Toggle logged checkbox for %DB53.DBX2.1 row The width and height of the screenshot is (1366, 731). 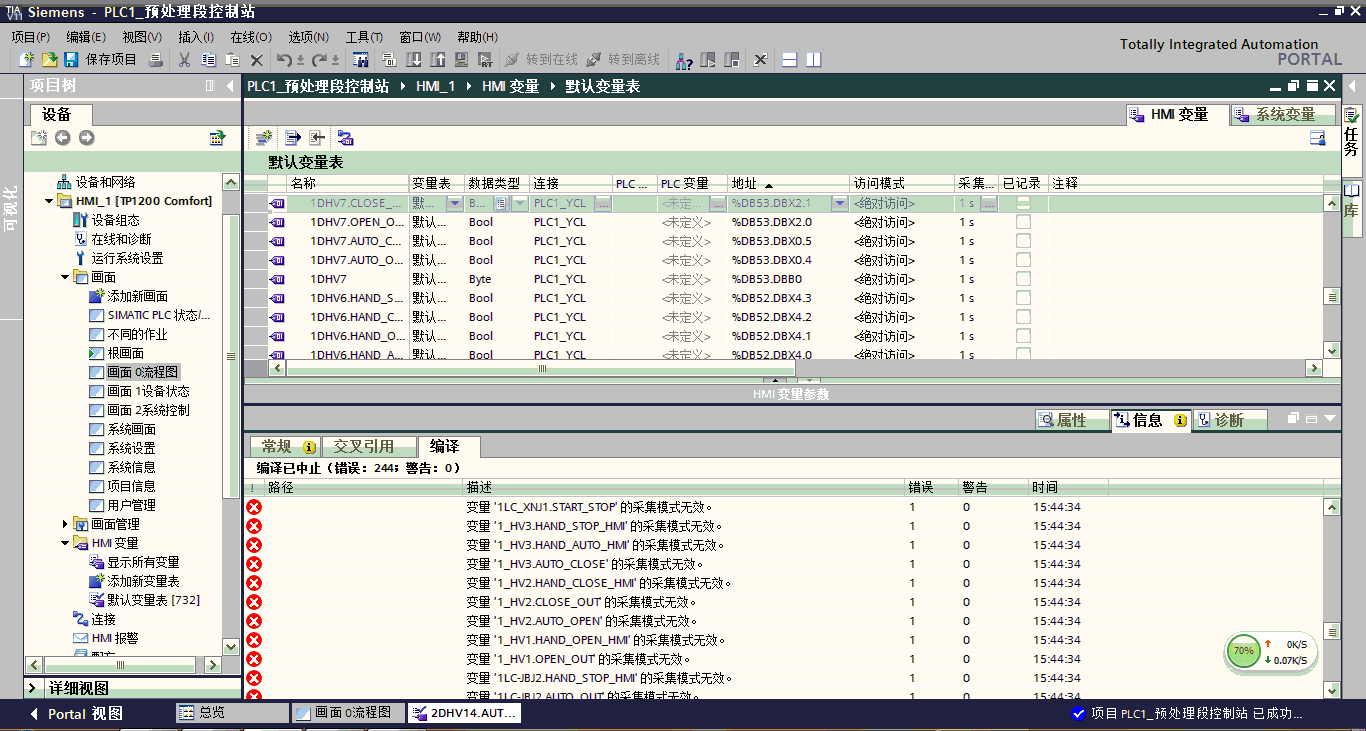(x=1023, y=203)
